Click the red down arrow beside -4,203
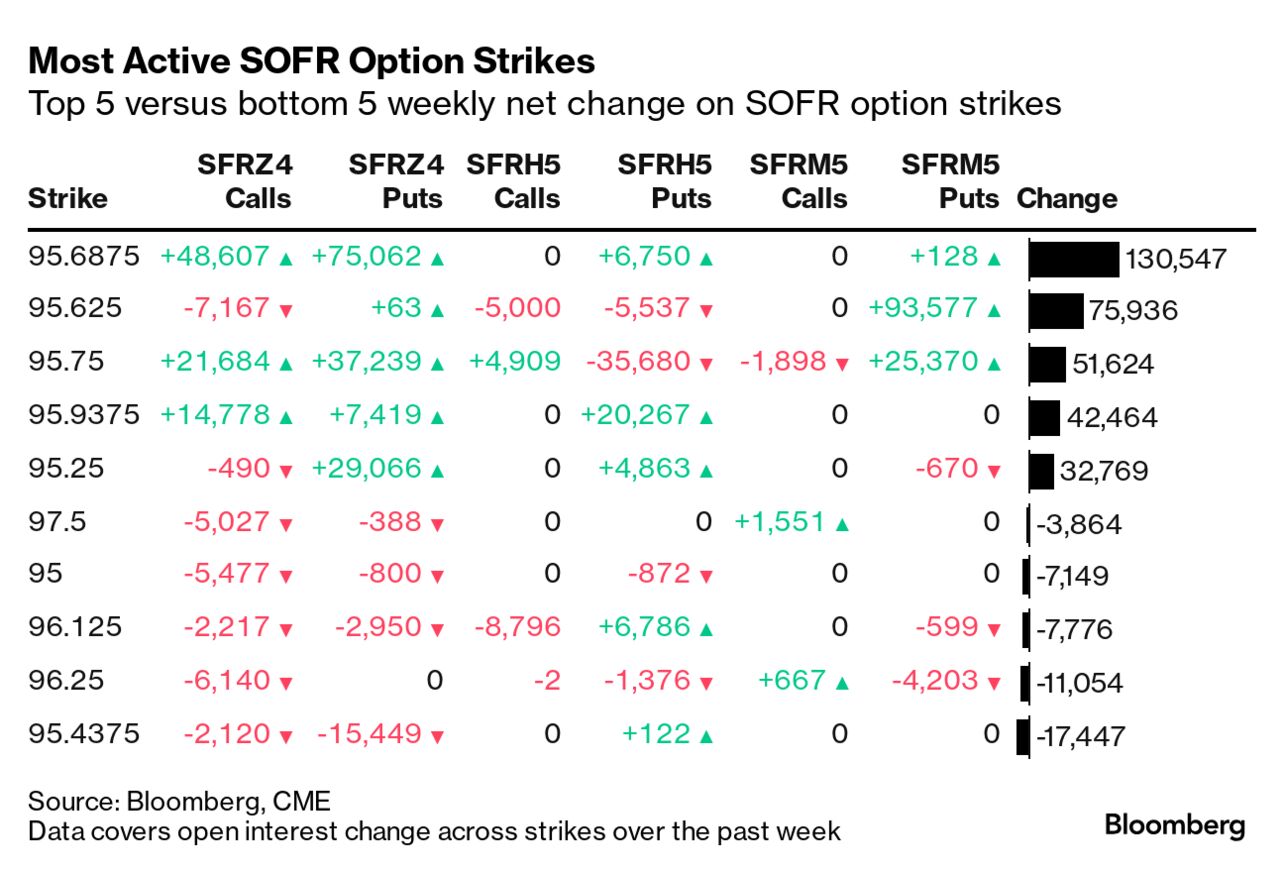1284x870 pixels. pos(992,684)
